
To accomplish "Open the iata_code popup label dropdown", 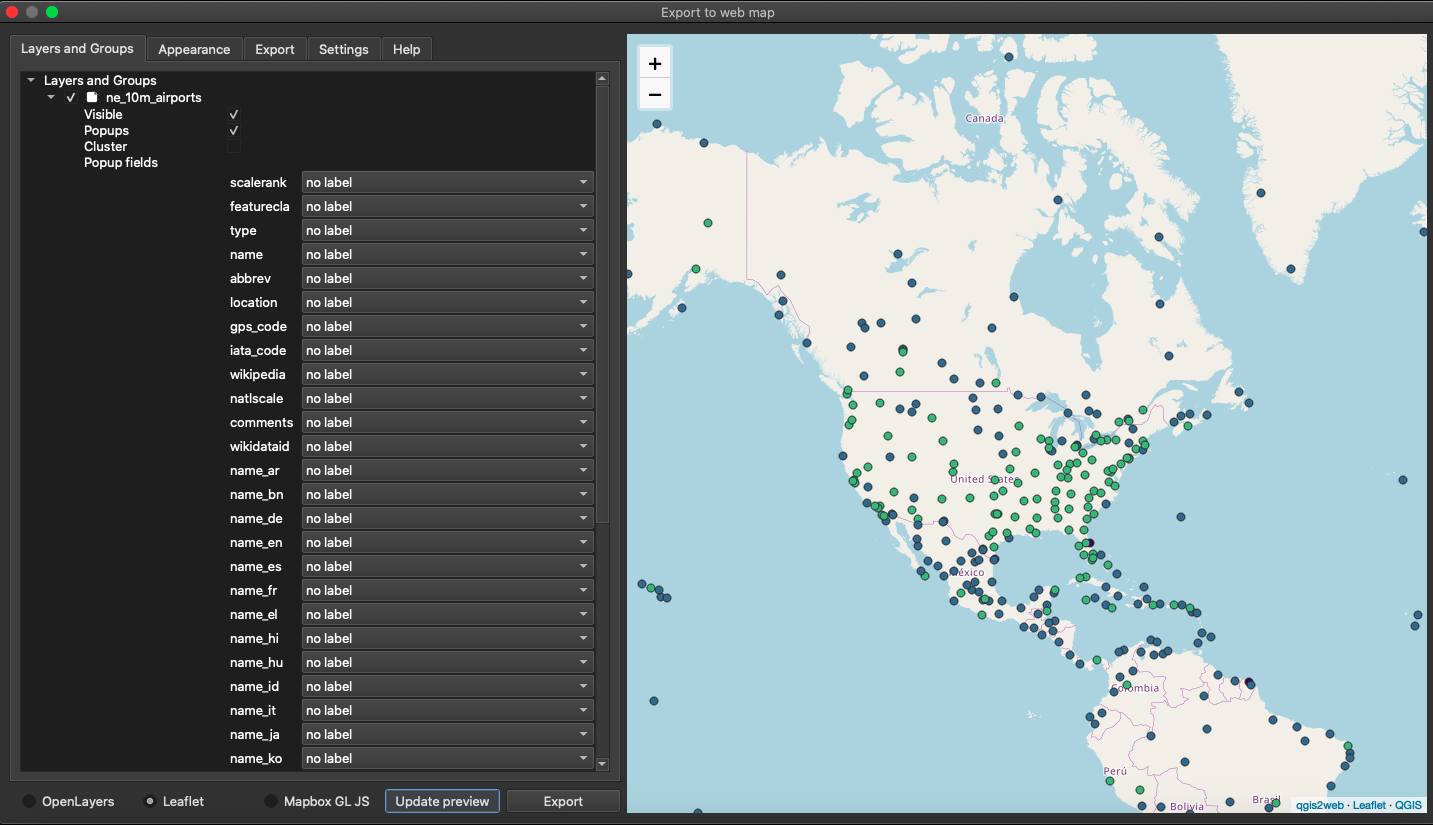I will point(447,351).
